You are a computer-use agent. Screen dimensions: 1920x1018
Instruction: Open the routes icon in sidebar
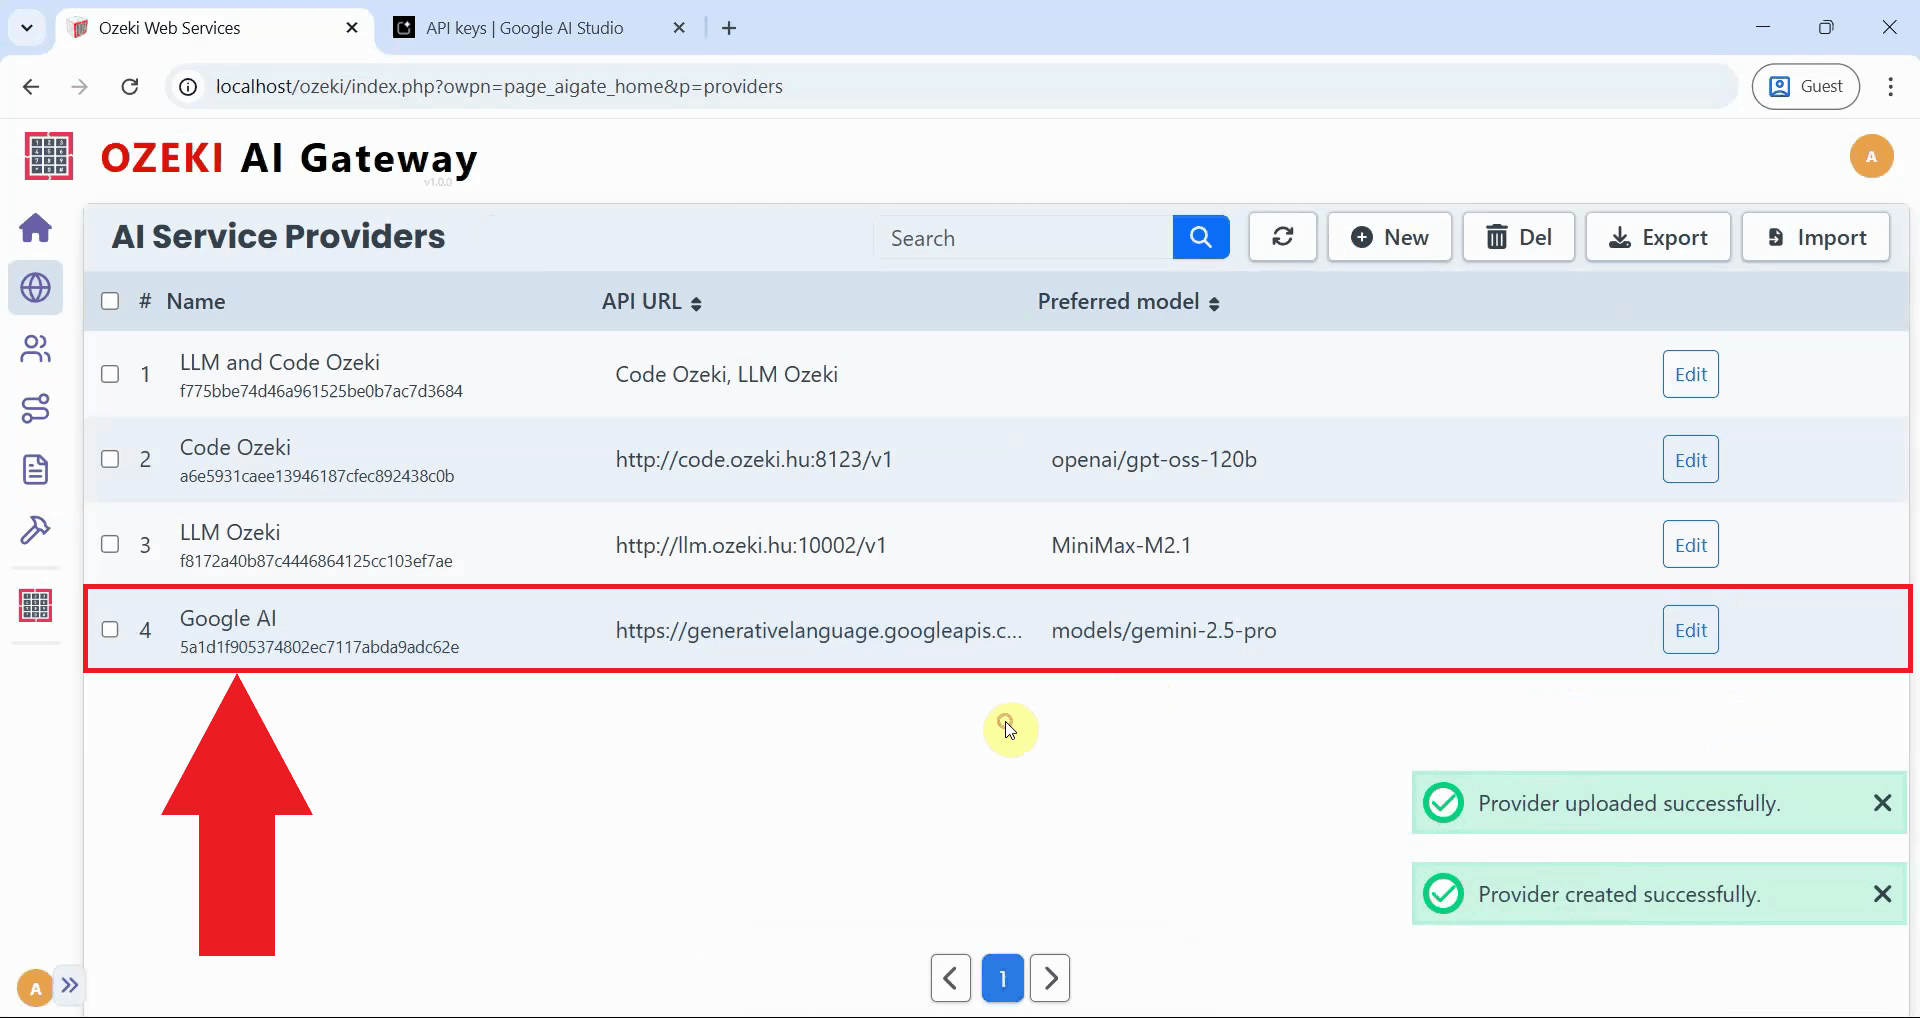[36, 409]
